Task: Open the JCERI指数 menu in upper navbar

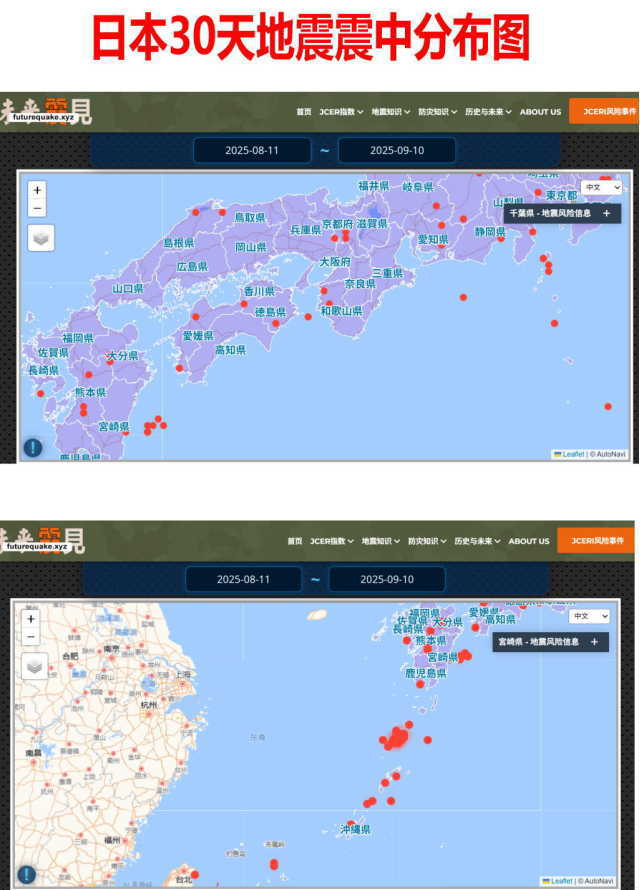Action: coord(341,112)
